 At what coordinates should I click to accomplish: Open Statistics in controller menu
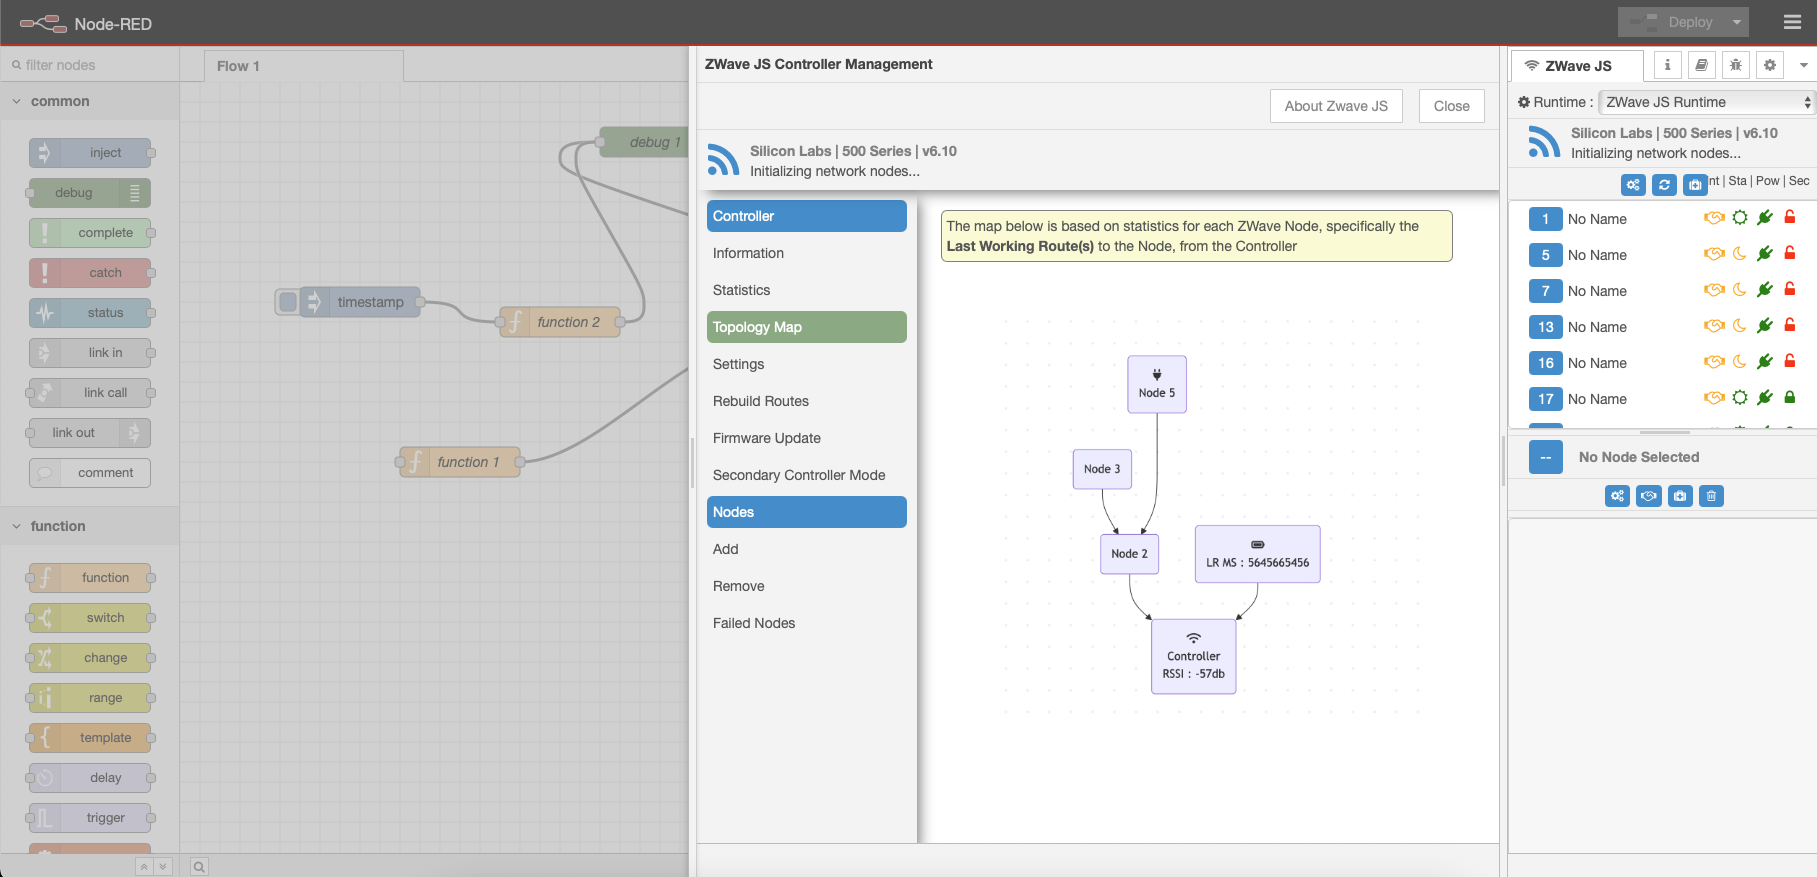click(807, 290)
